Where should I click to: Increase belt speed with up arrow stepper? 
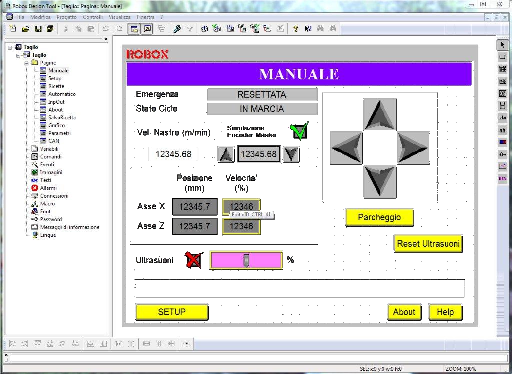226,154
